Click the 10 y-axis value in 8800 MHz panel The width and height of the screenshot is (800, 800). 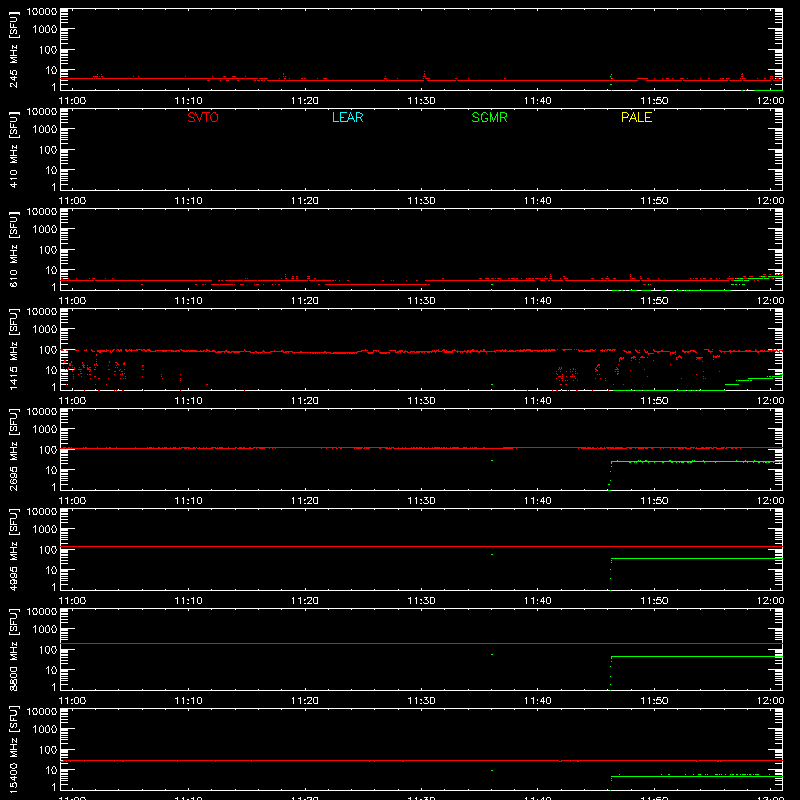pyautogui.click(x=51, y=670)
